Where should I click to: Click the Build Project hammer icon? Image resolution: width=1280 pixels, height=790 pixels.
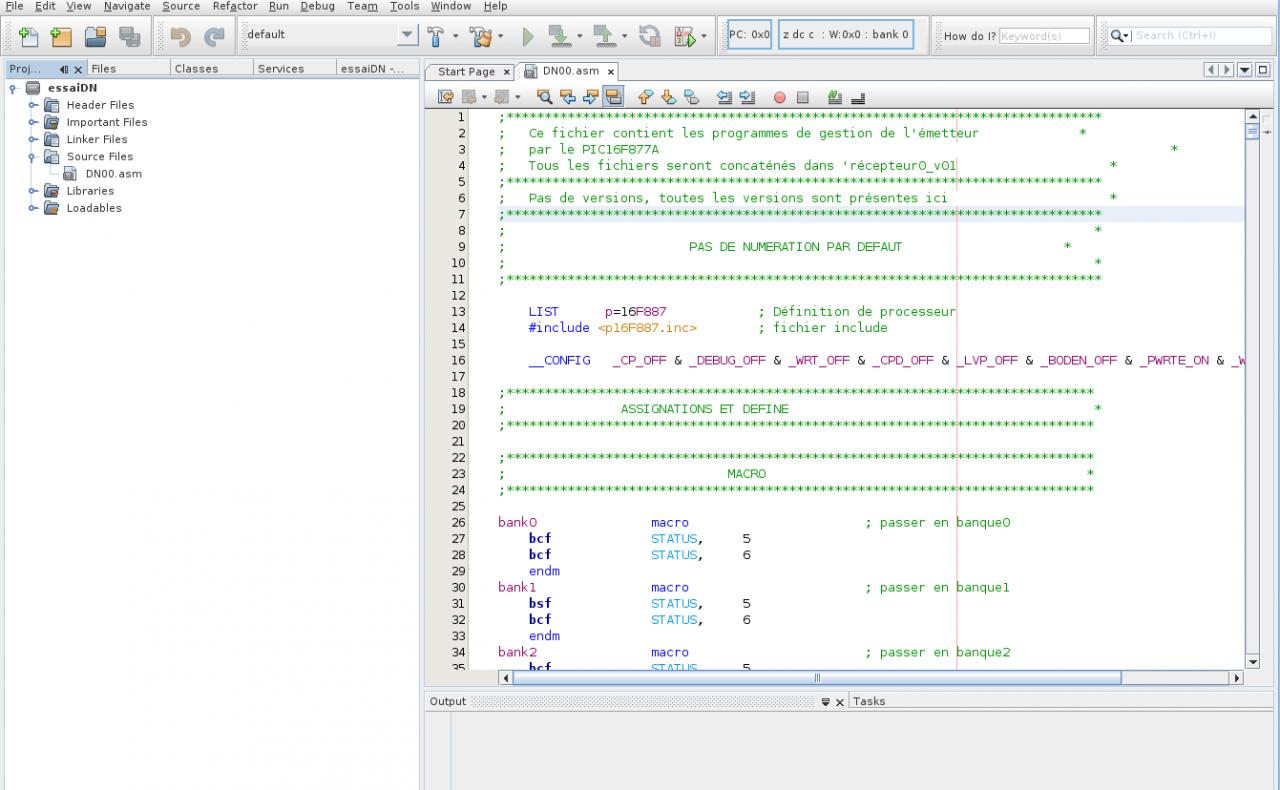(436, 36)
